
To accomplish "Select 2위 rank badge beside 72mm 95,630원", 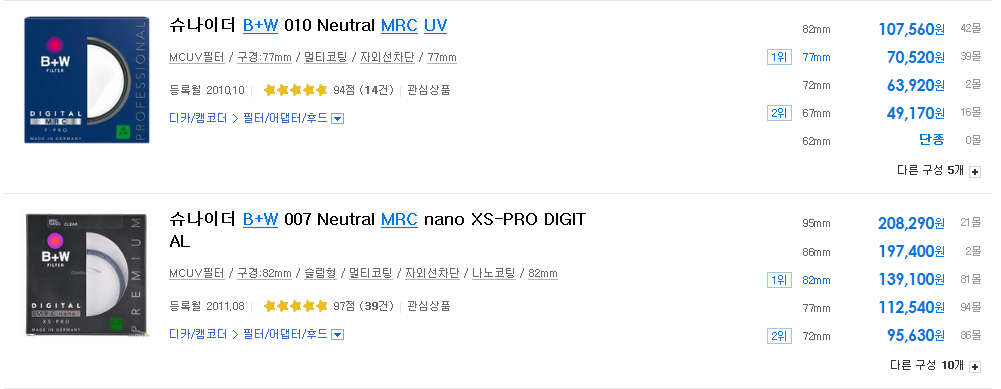I will coord(779,336).
